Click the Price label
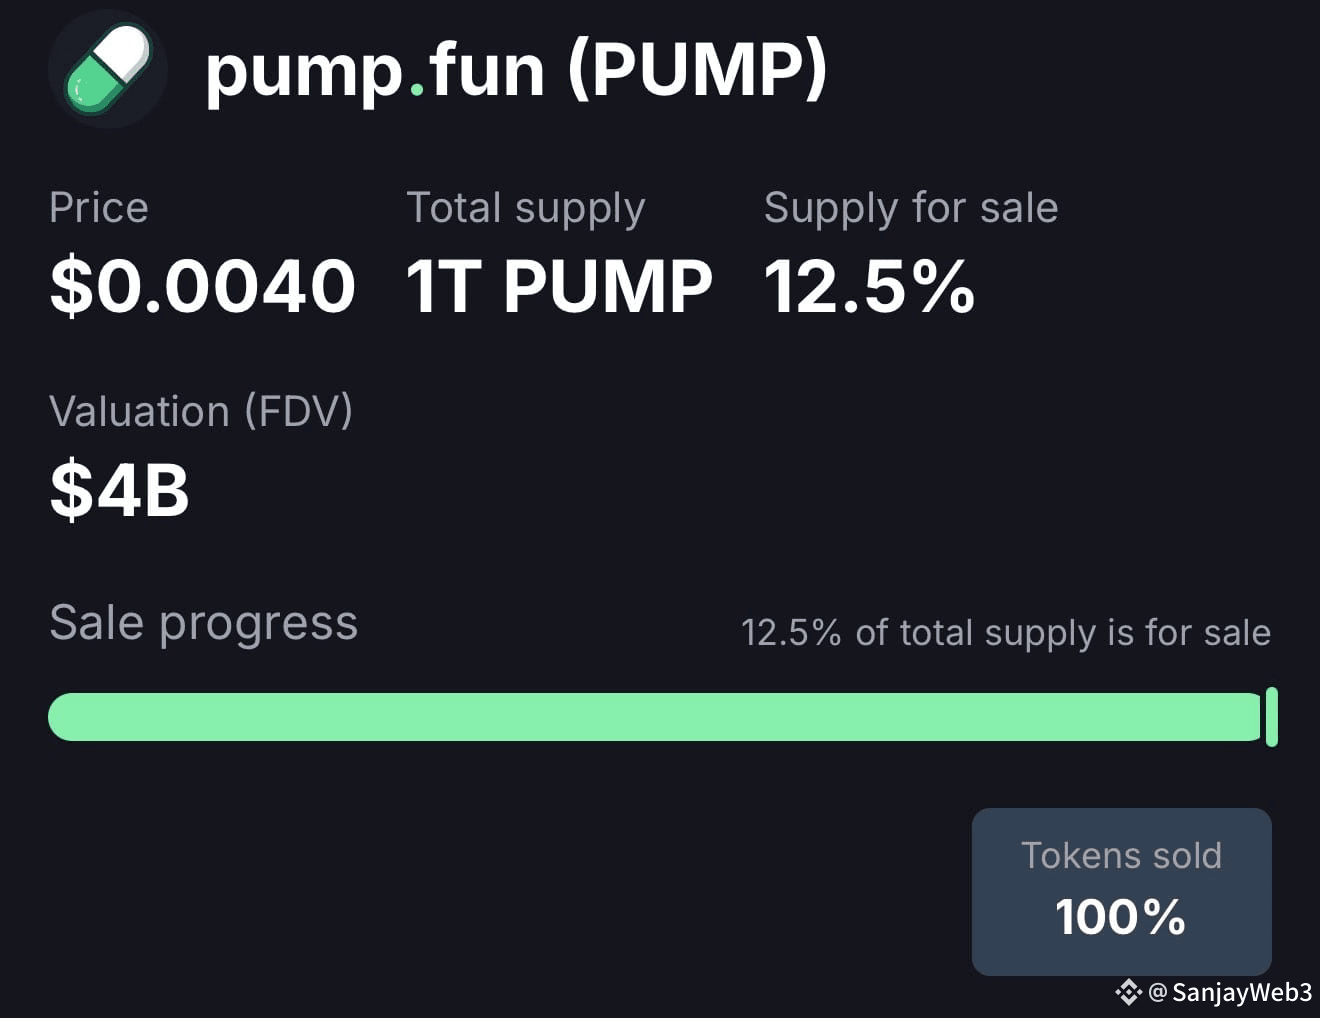The height and width of the screenshot is (1018, 1320). [99, 208]
